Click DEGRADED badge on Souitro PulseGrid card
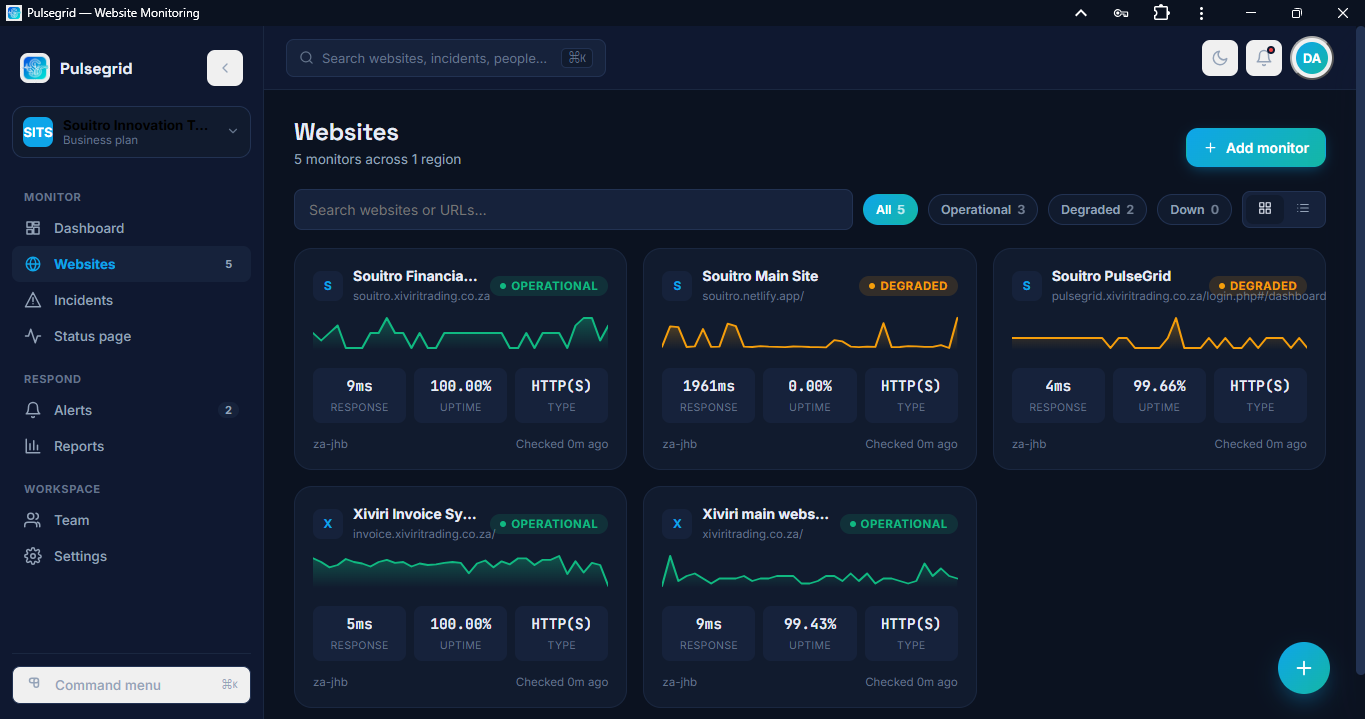 [x=1258, y=286]
